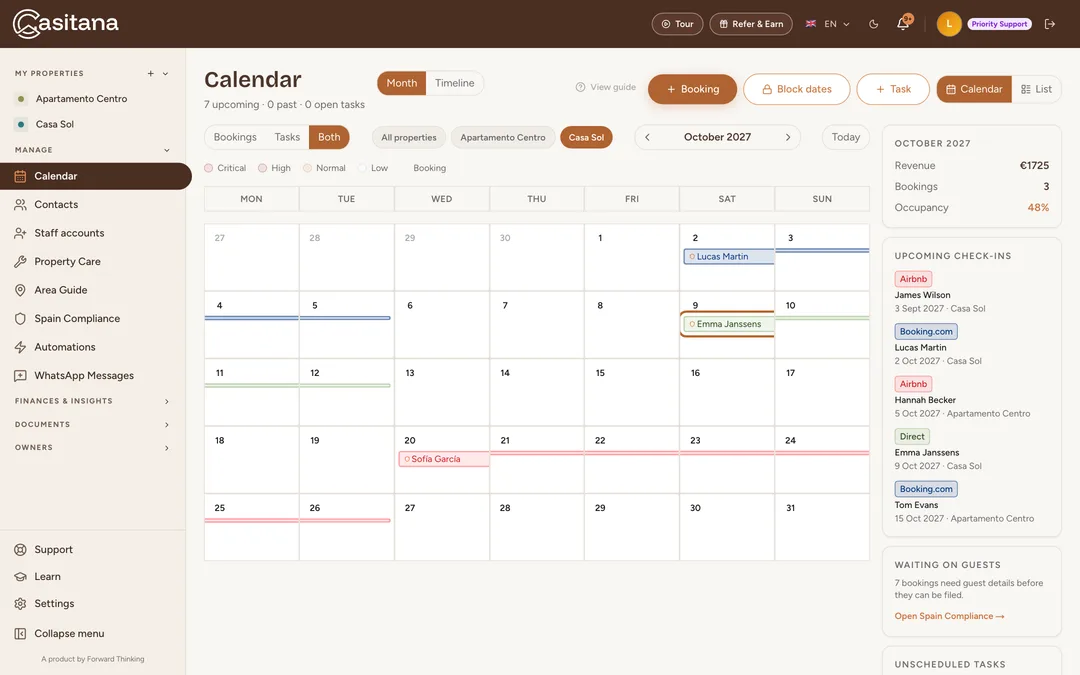Open Spain Compliance link
The width and height of the screenshot is (1080, 675).
(x=949, y=616)
